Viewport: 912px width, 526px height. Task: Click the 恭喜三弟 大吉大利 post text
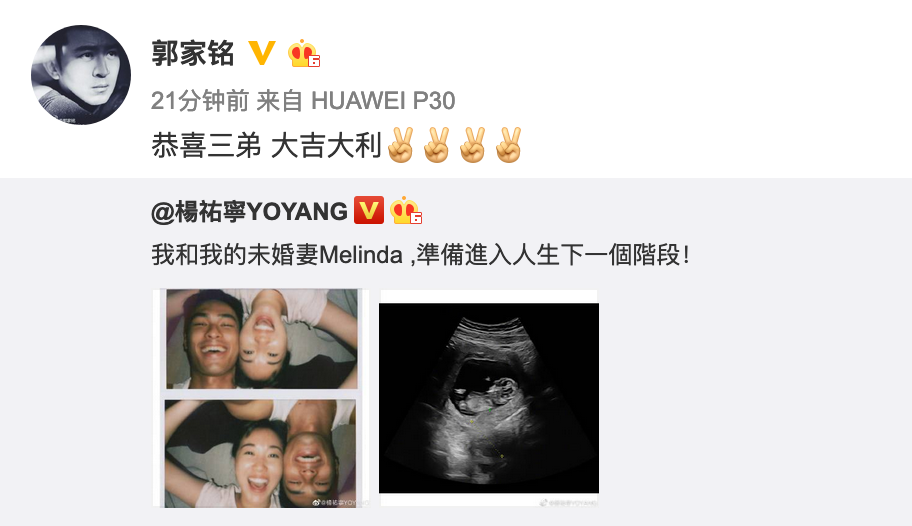point(266,145)
